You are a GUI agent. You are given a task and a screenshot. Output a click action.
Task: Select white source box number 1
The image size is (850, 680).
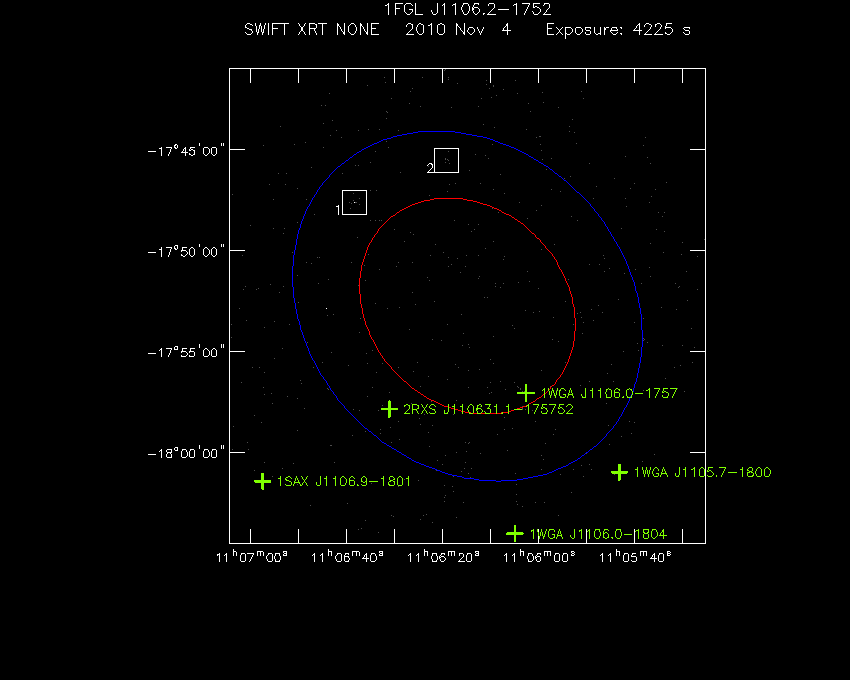point(355,202)
